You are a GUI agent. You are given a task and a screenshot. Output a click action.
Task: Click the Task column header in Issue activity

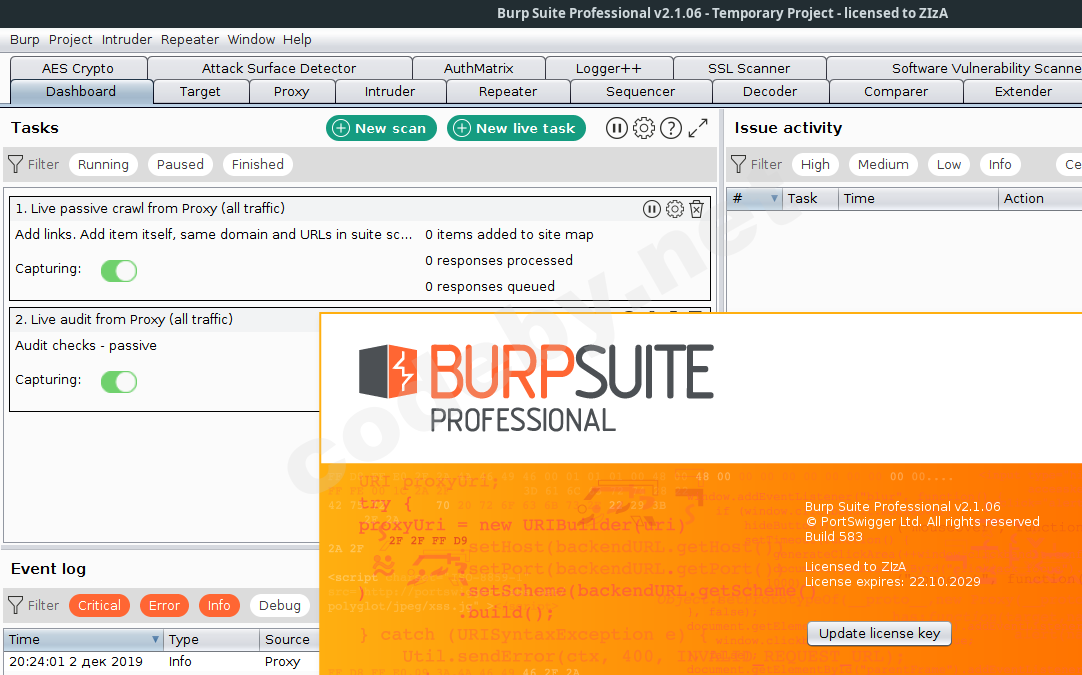tap(810, 199)
